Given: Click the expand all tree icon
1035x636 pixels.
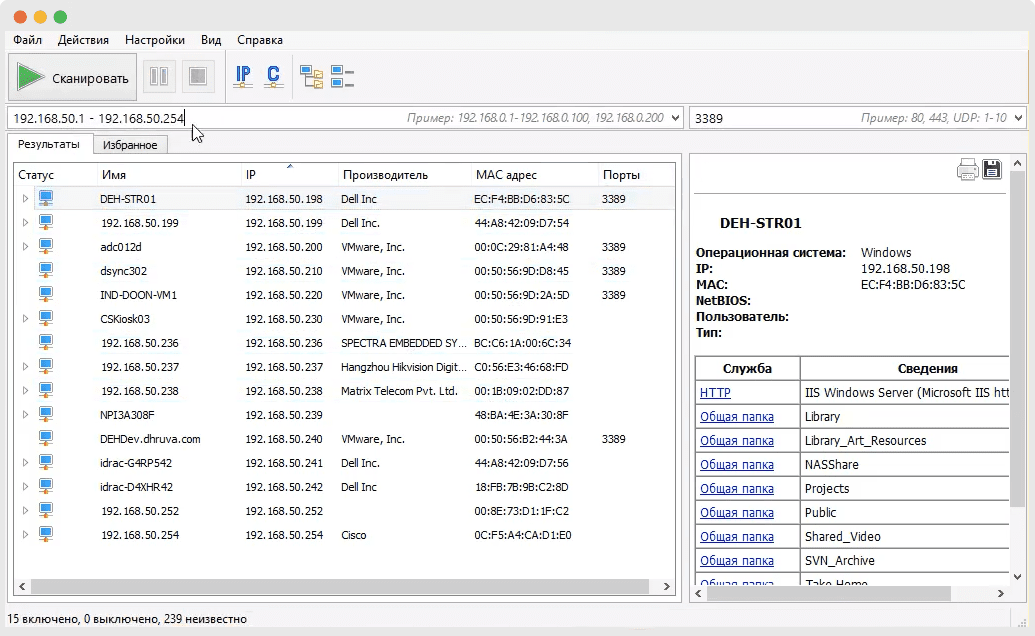Looking at the screenshot, I should click(x=312, y=77).
